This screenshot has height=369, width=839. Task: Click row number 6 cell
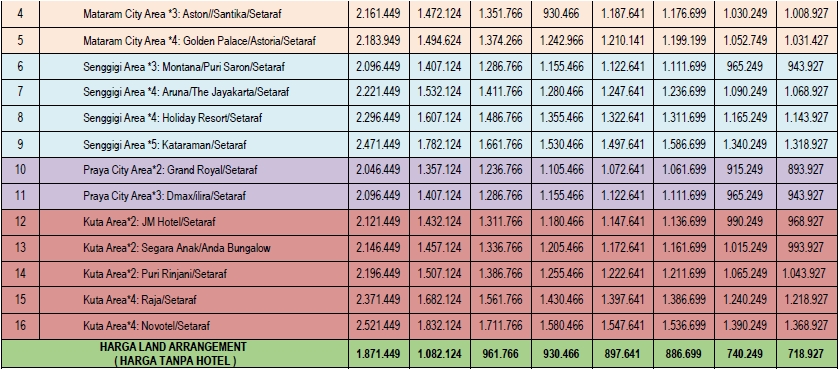20,67
